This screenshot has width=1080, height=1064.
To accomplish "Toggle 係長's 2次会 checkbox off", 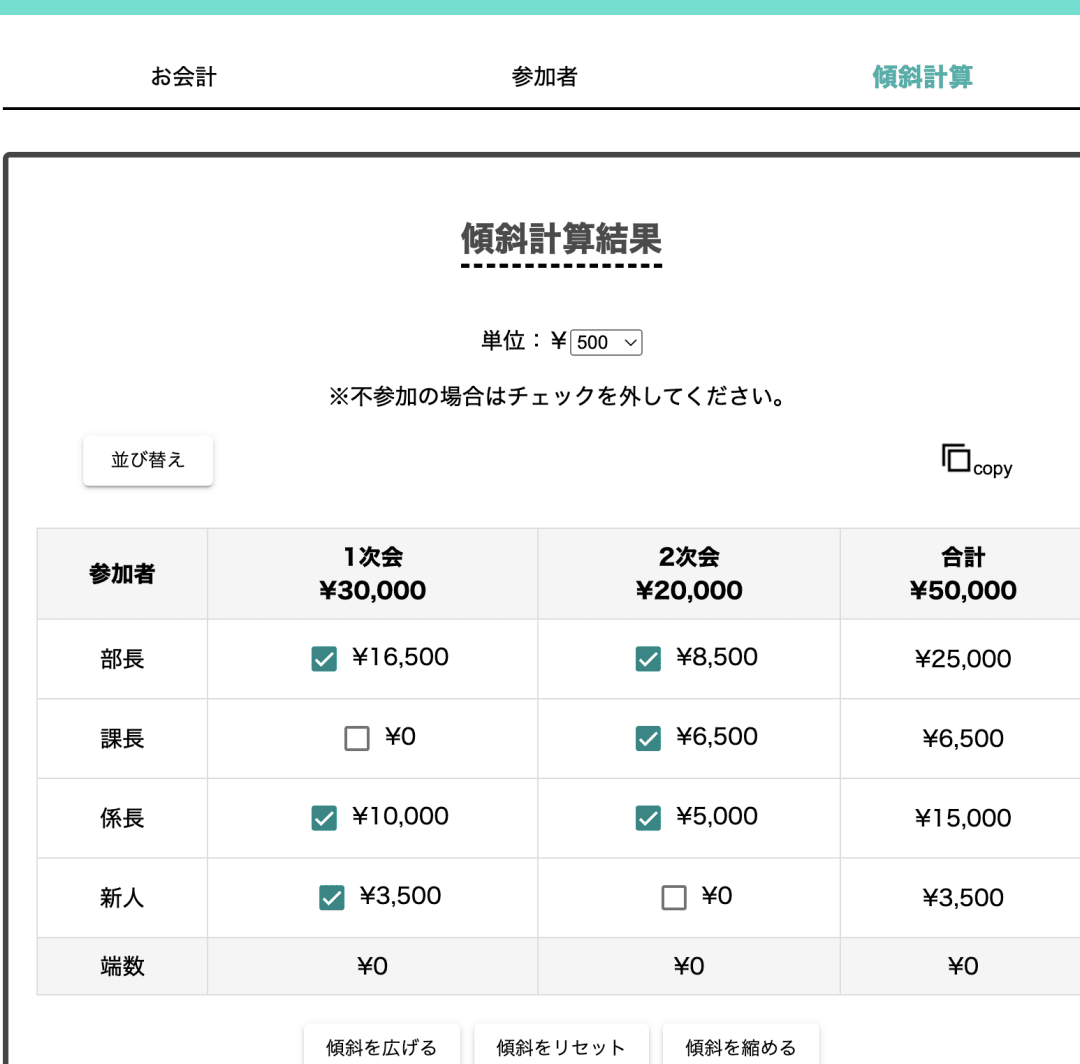I will coord(648,818).
